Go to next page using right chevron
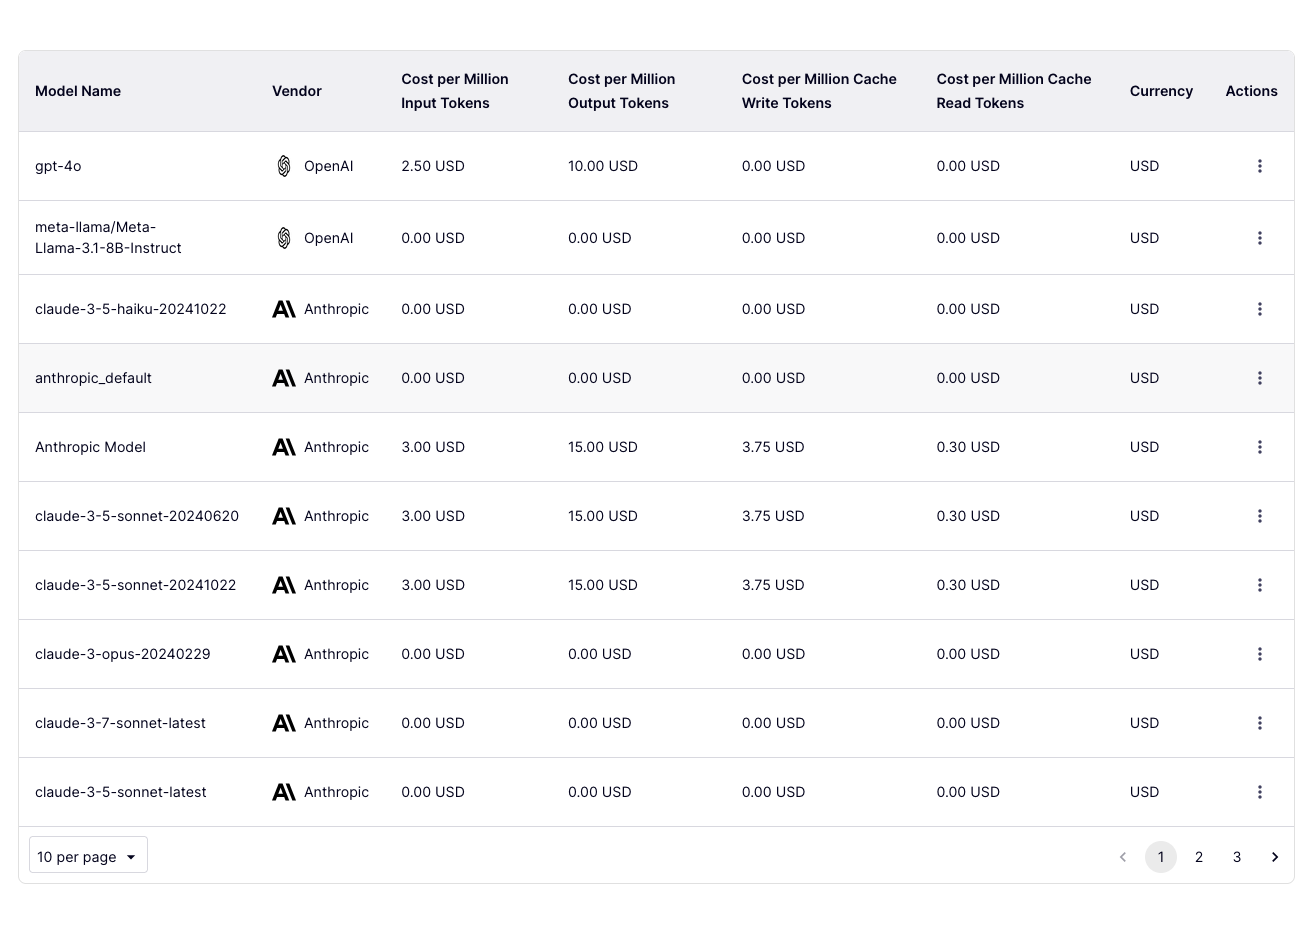 point(1274,857)
